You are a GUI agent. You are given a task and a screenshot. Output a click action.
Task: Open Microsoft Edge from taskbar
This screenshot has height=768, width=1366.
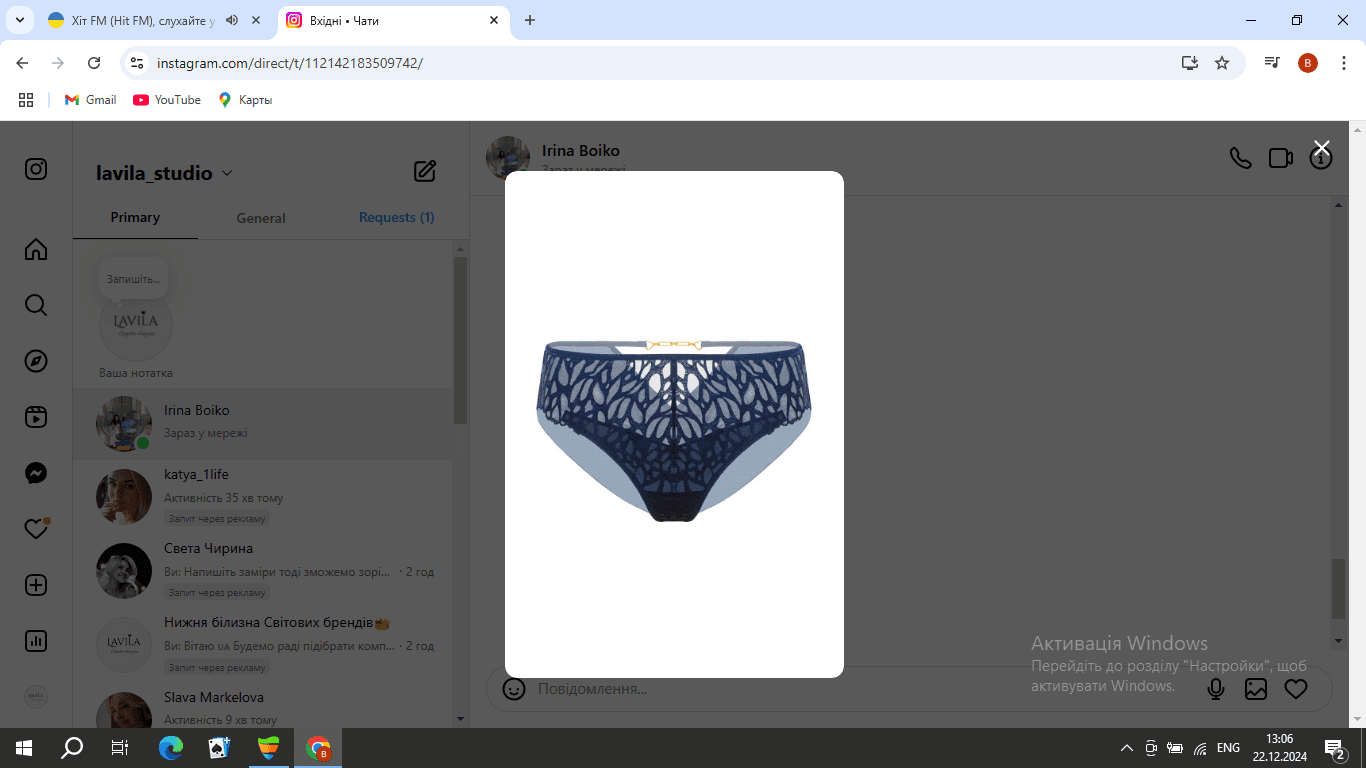pos(172,748)
